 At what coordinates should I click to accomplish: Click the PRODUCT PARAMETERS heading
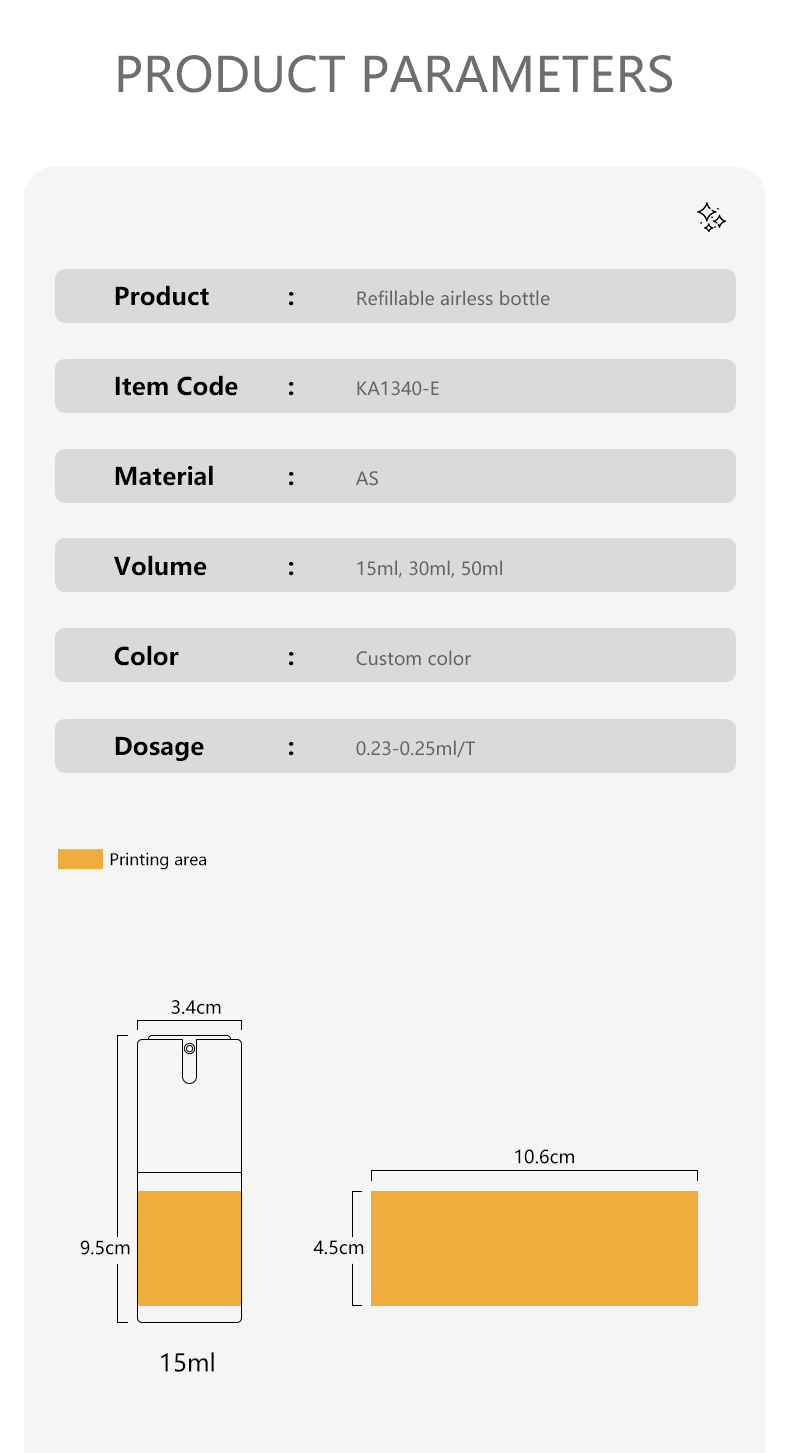pyautogui.click(x=395, y=73)
